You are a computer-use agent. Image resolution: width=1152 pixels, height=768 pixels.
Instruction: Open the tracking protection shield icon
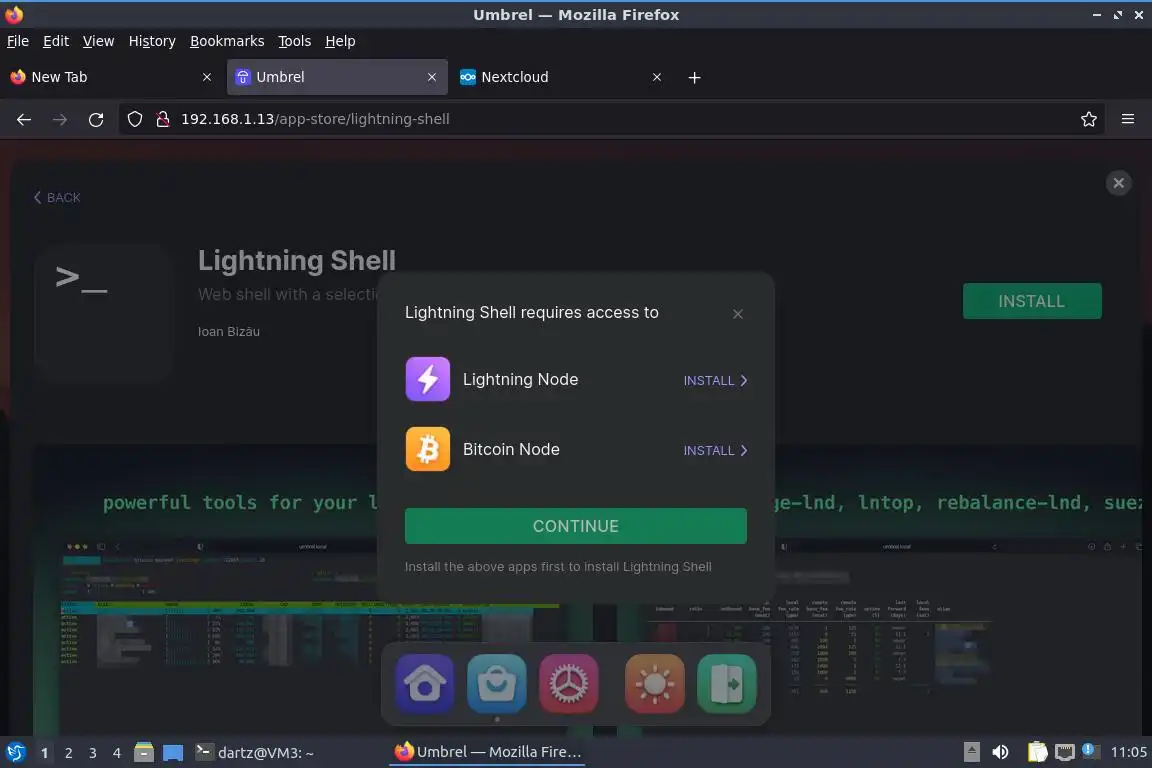[x=135, y=119]
